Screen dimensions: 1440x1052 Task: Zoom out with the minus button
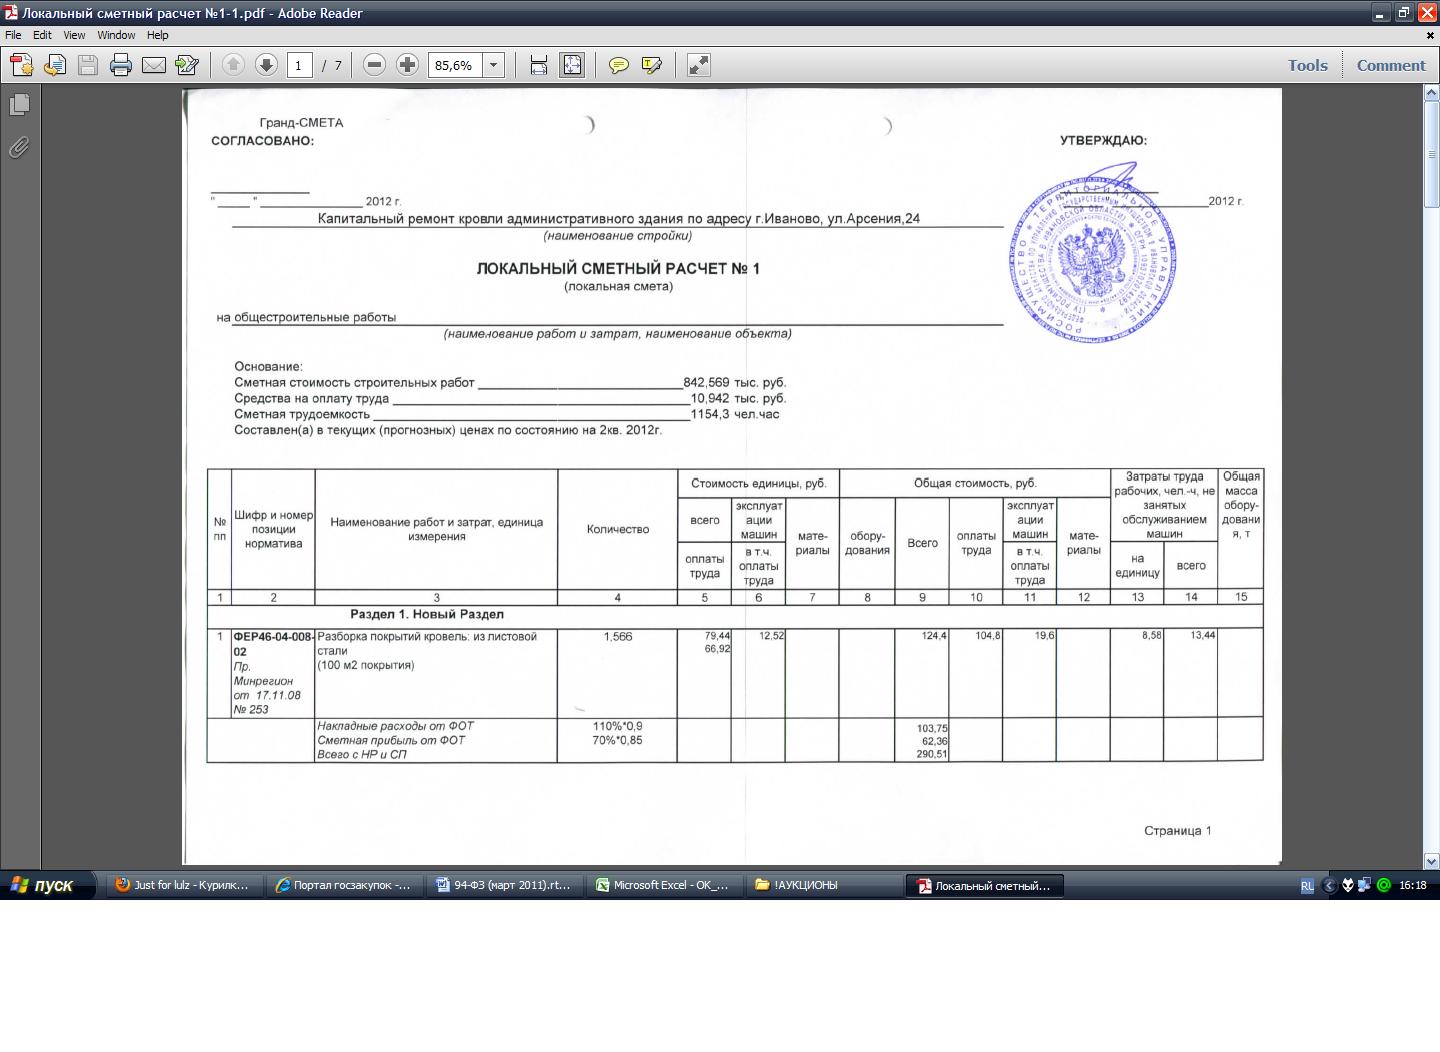(x=375, y=66)
